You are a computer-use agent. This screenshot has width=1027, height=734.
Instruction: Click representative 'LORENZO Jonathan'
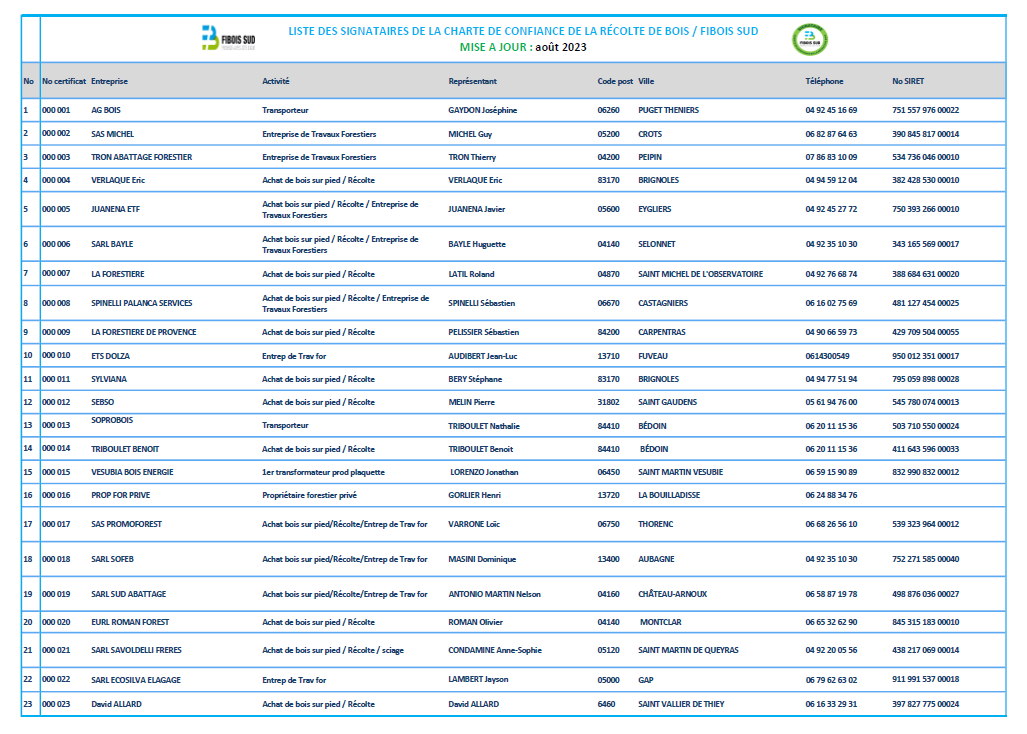pos(484,472)
